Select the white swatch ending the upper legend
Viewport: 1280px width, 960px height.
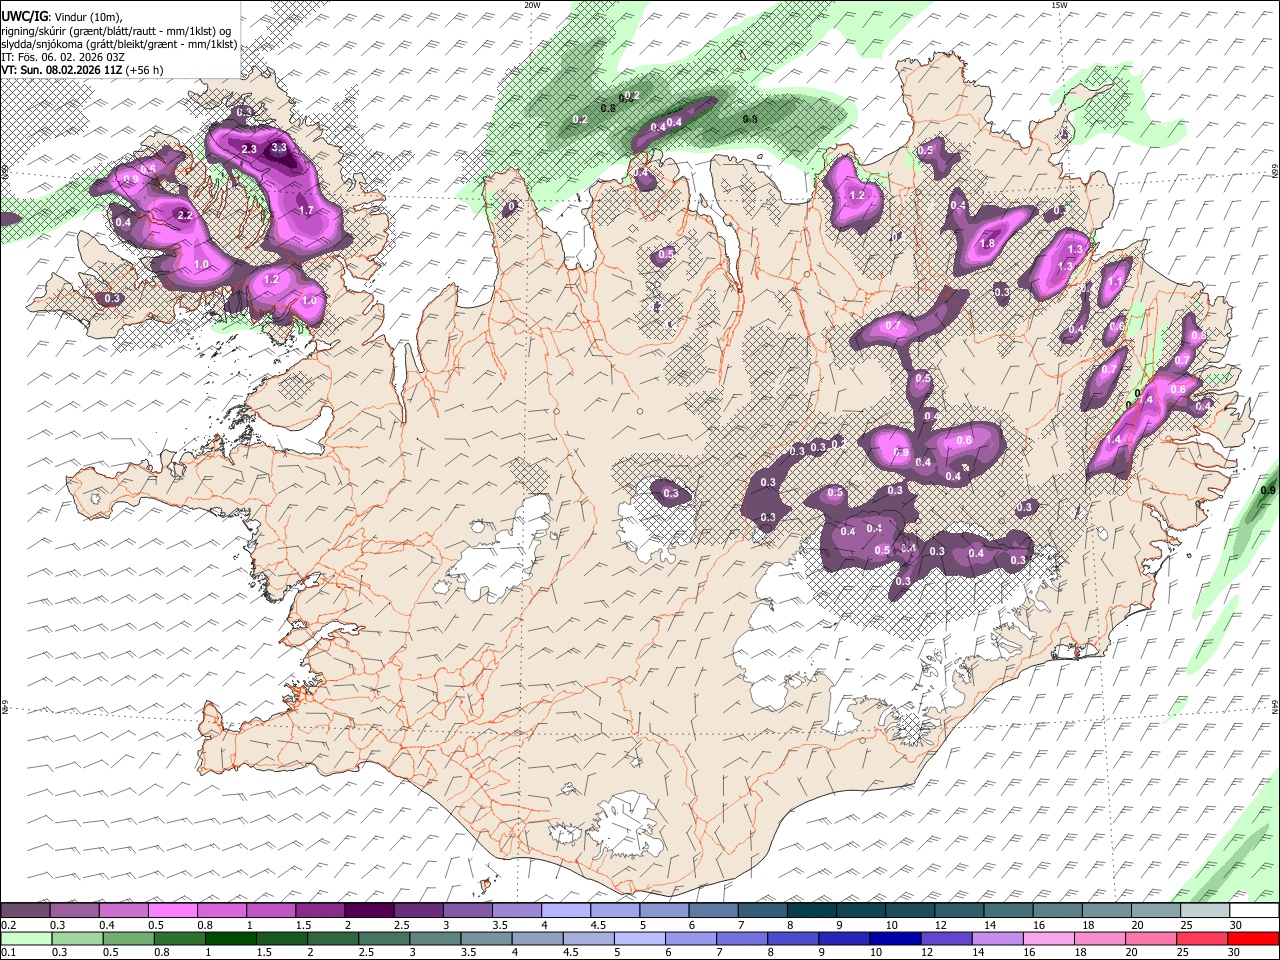1253,911
